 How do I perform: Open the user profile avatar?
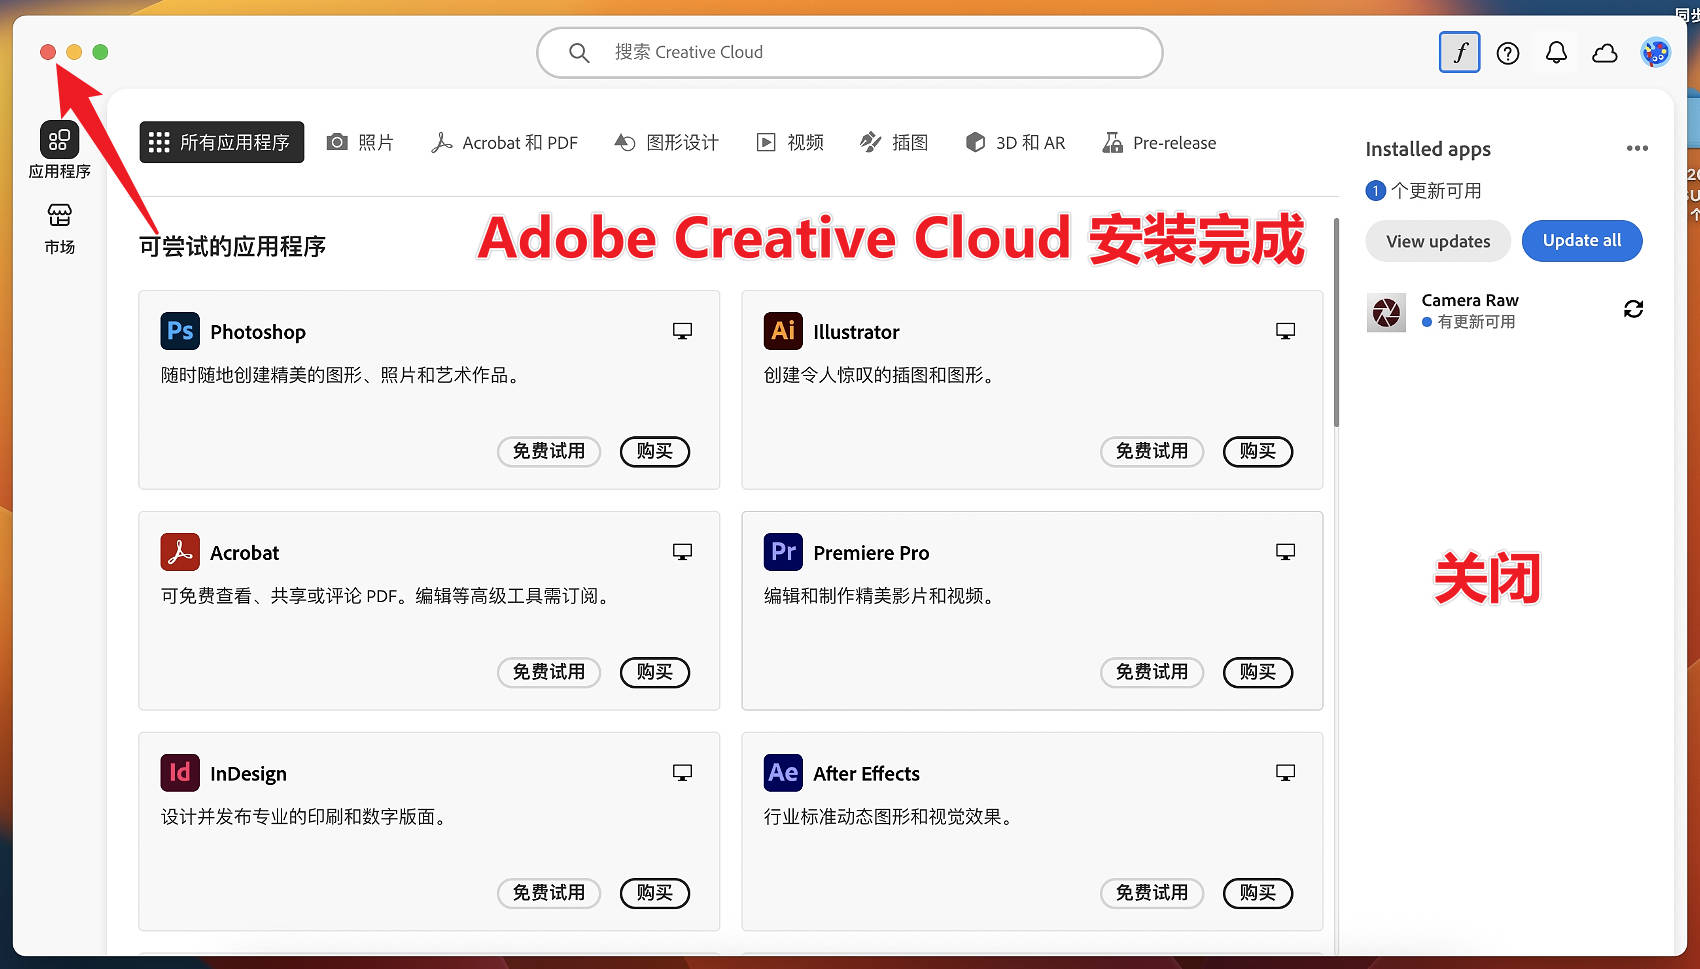click(x=1655, y=52)
